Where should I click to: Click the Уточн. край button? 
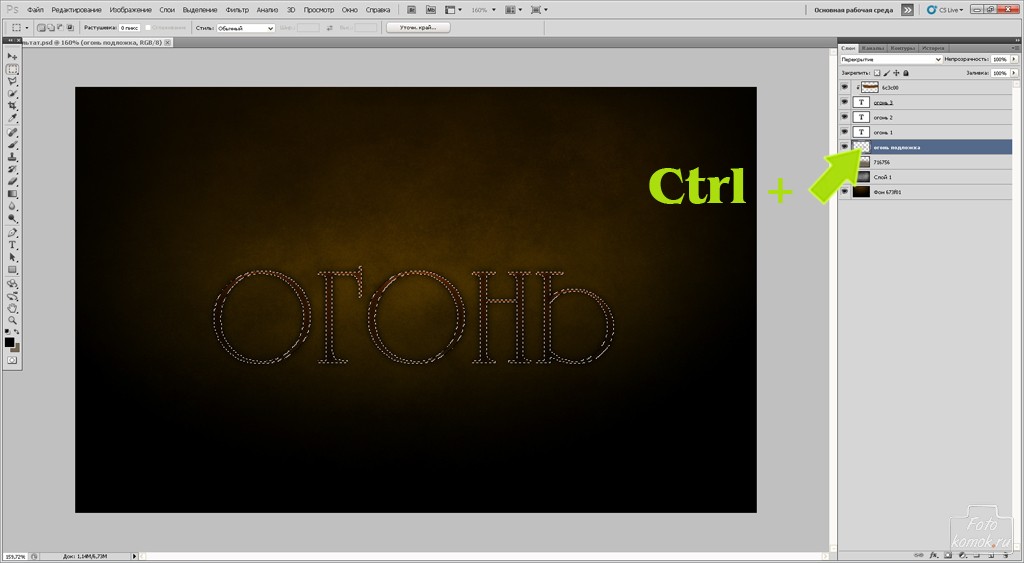[x=418, y=27]
